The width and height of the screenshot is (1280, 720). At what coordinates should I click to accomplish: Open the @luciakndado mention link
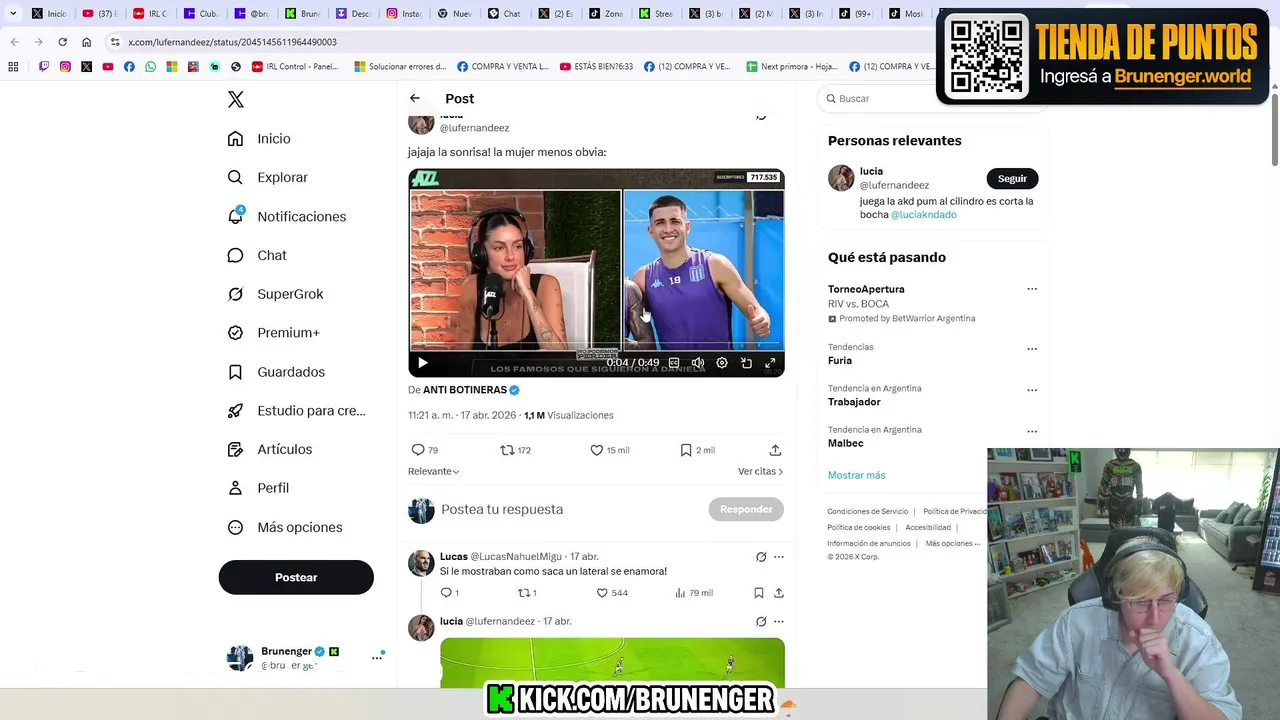(x=924, y=215)
